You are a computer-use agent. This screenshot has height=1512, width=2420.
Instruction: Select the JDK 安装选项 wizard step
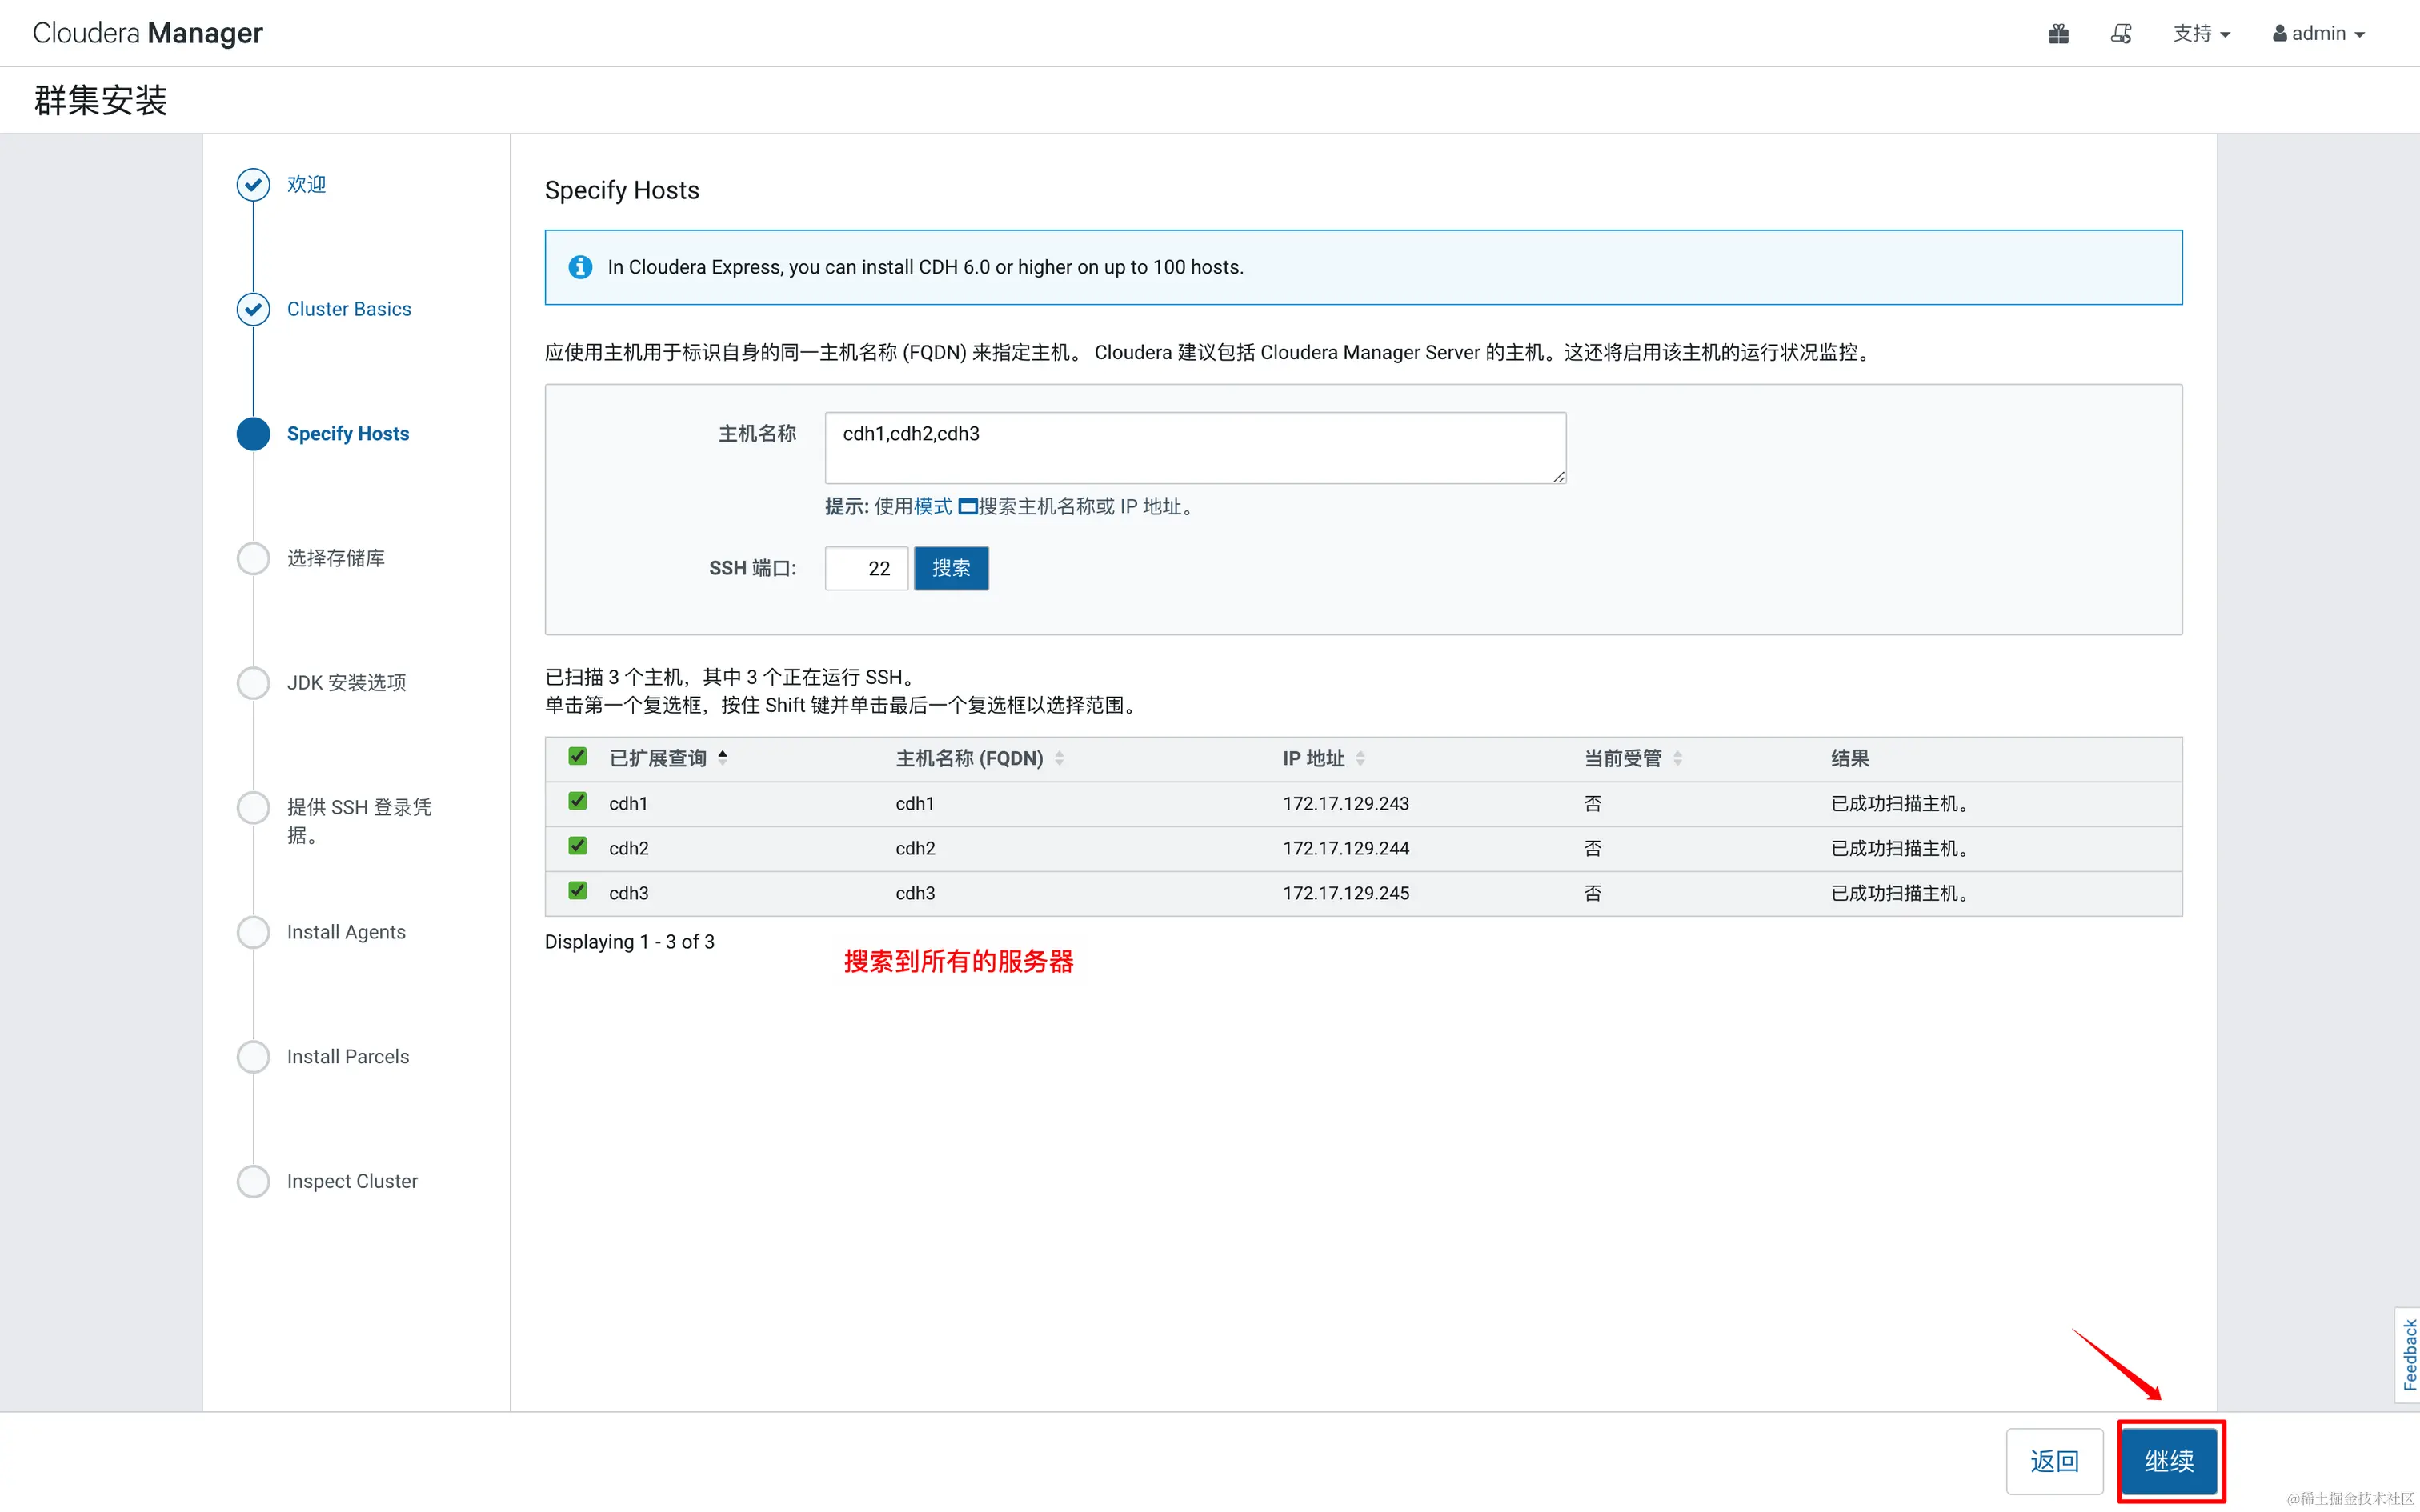click(x=346, y=683)
